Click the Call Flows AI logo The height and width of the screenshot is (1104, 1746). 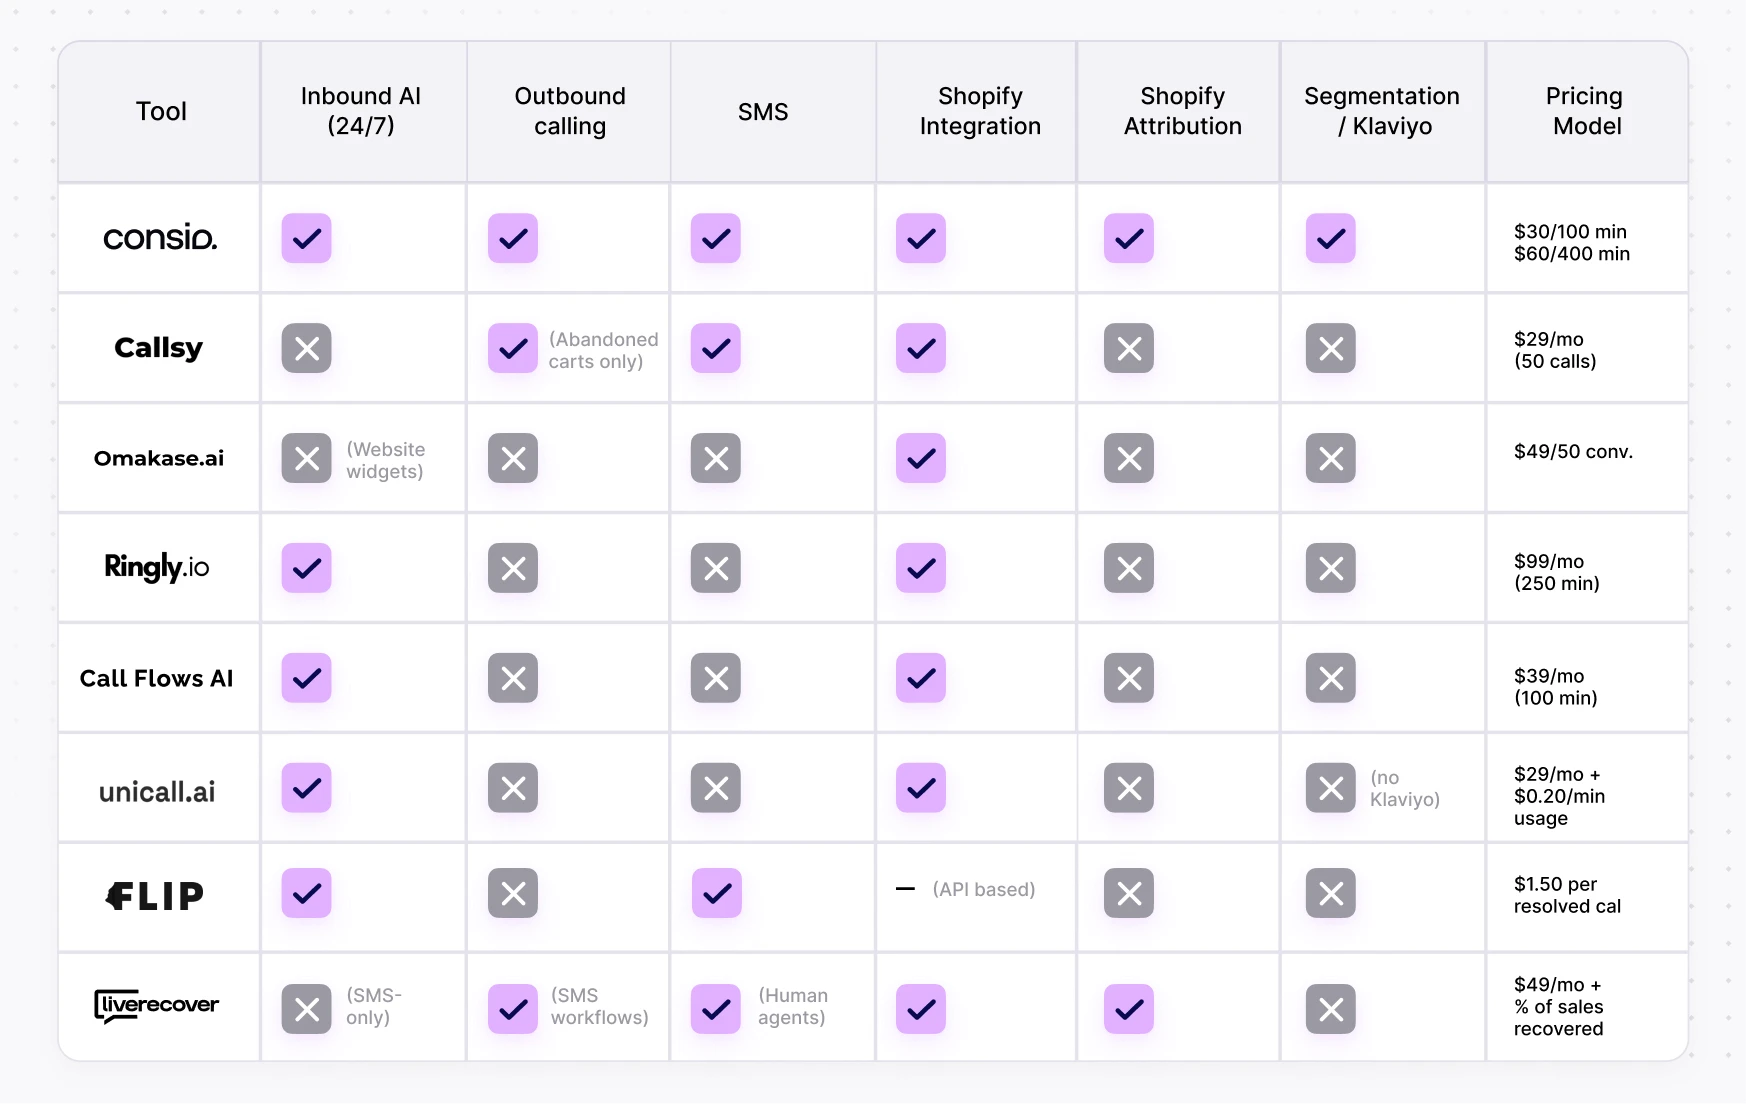pyautogui.click(x=157, y=678)
